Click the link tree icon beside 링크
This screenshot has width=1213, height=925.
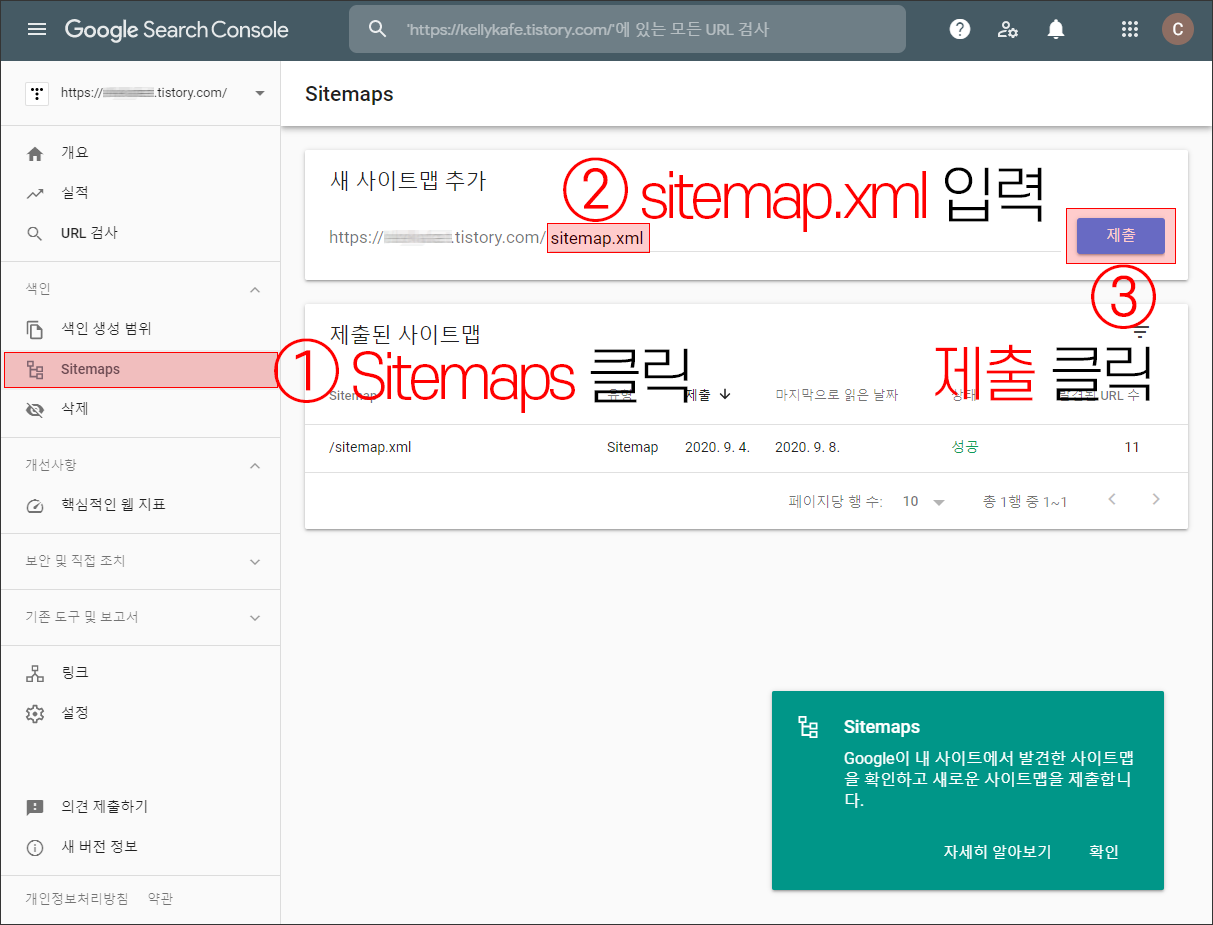click(35, 673)
